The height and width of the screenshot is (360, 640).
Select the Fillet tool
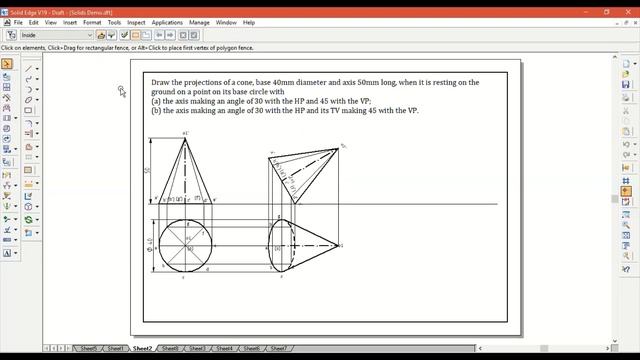point(28,123)
